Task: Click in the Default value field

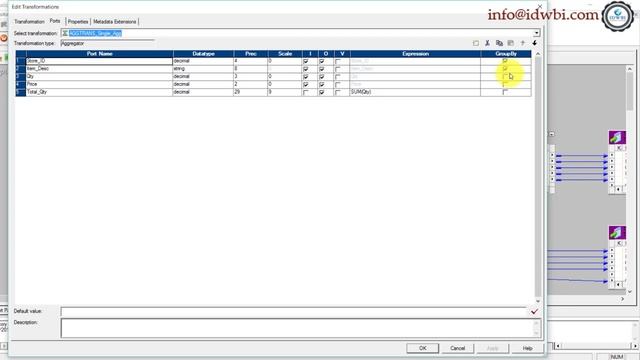Action: tap(294, 312)
